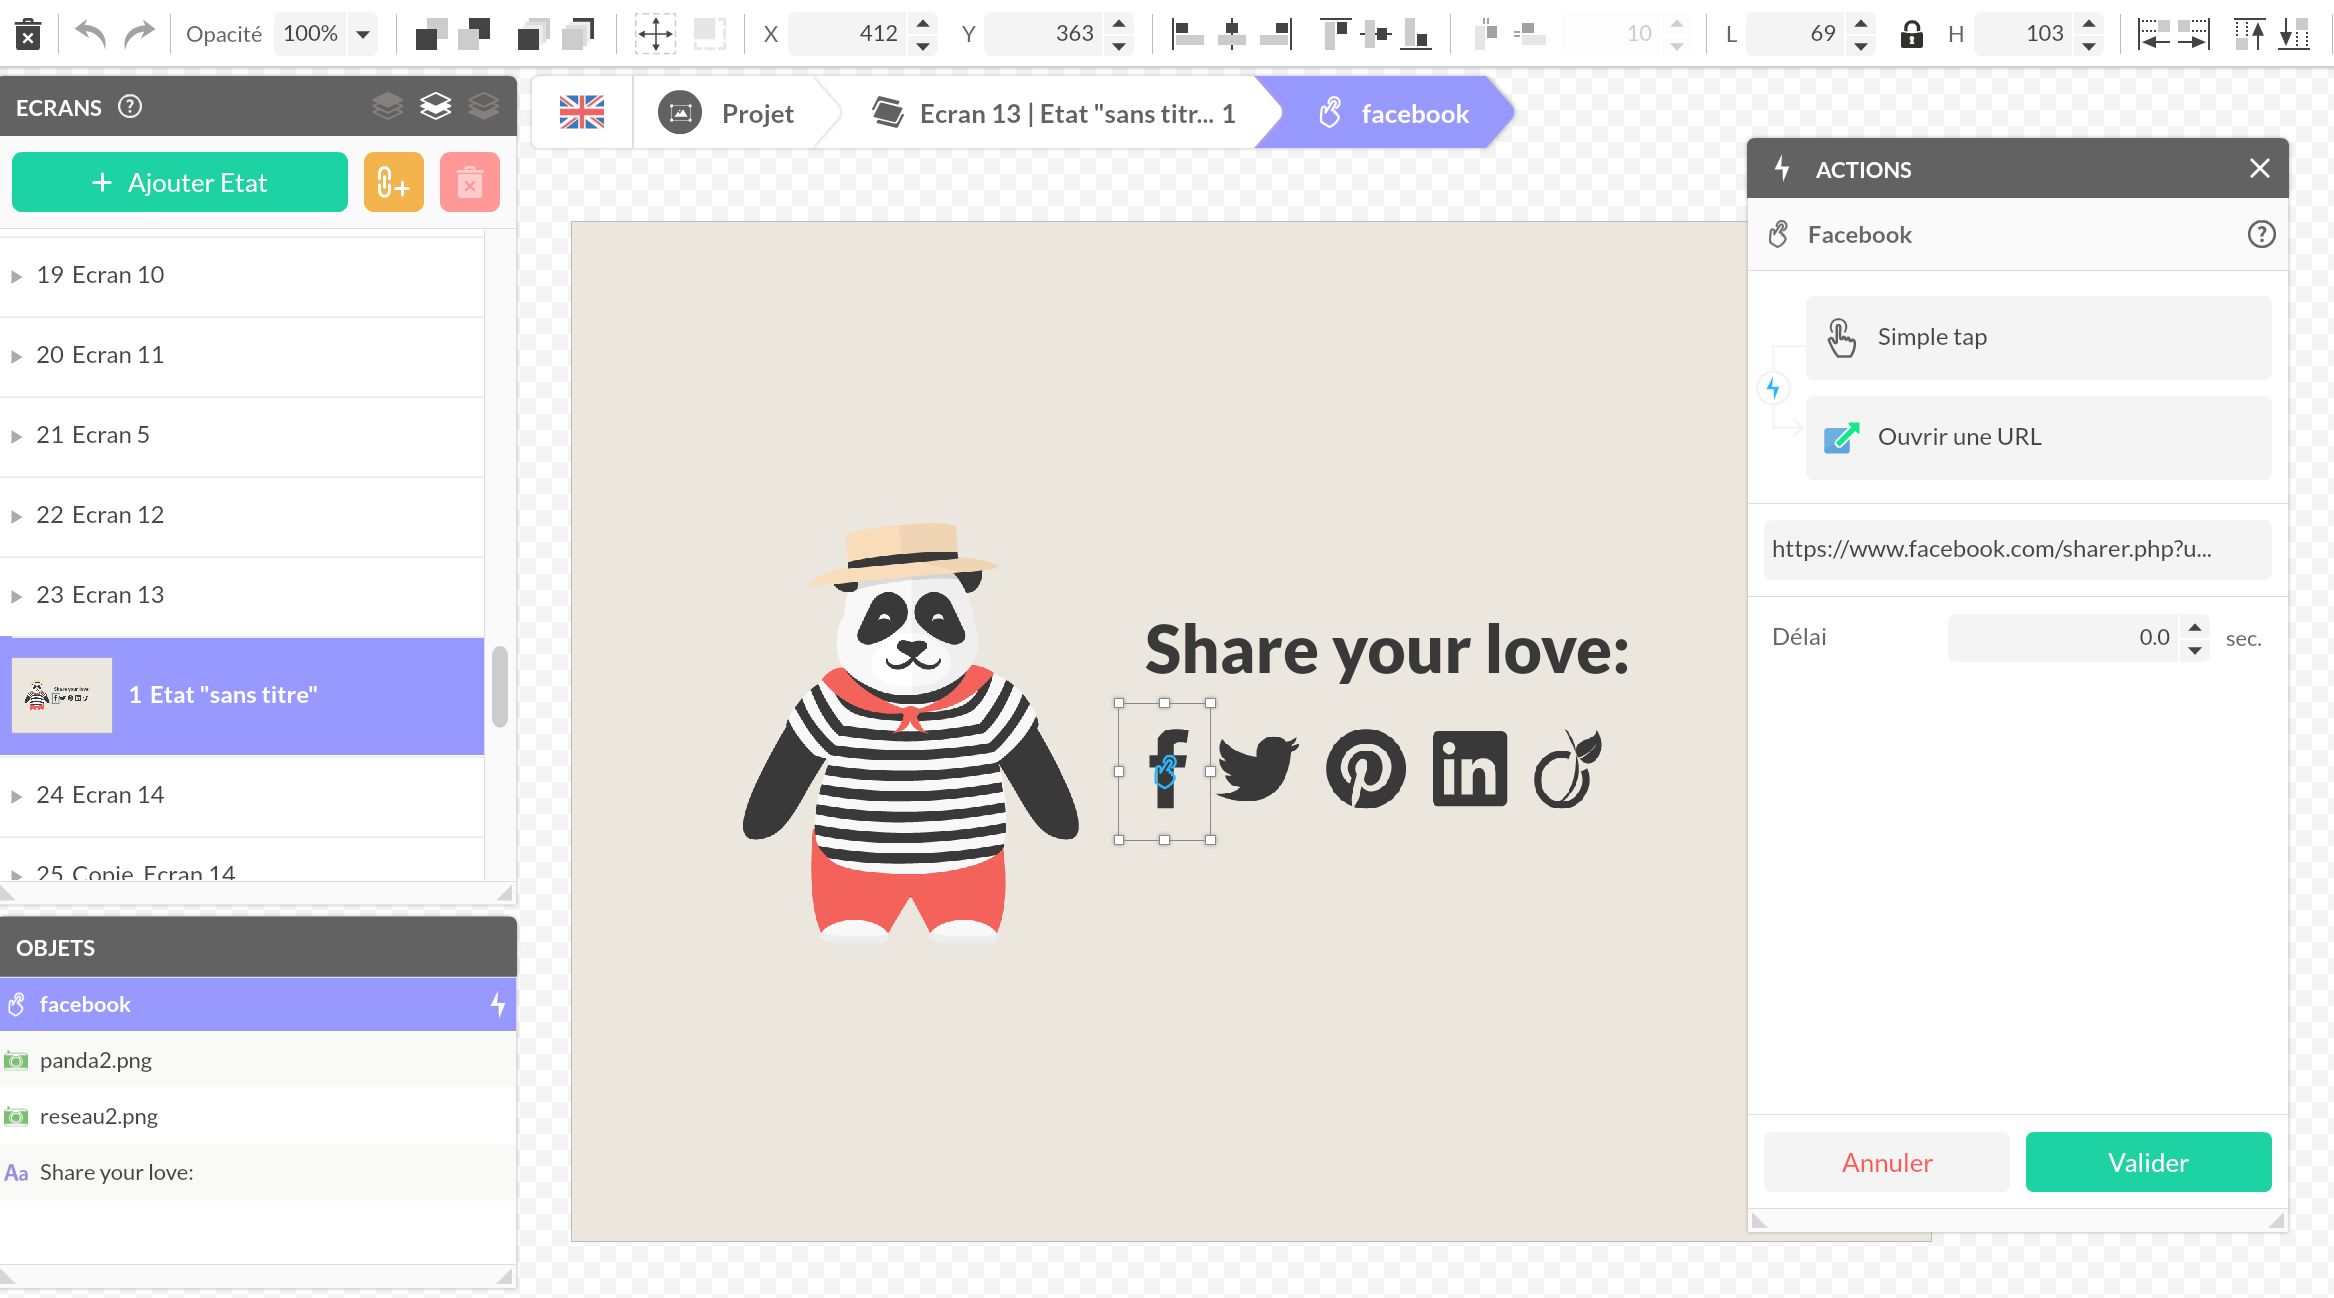2334x1298 pixels.
Task: Click the orange link state button
Action: coord(393,183)
